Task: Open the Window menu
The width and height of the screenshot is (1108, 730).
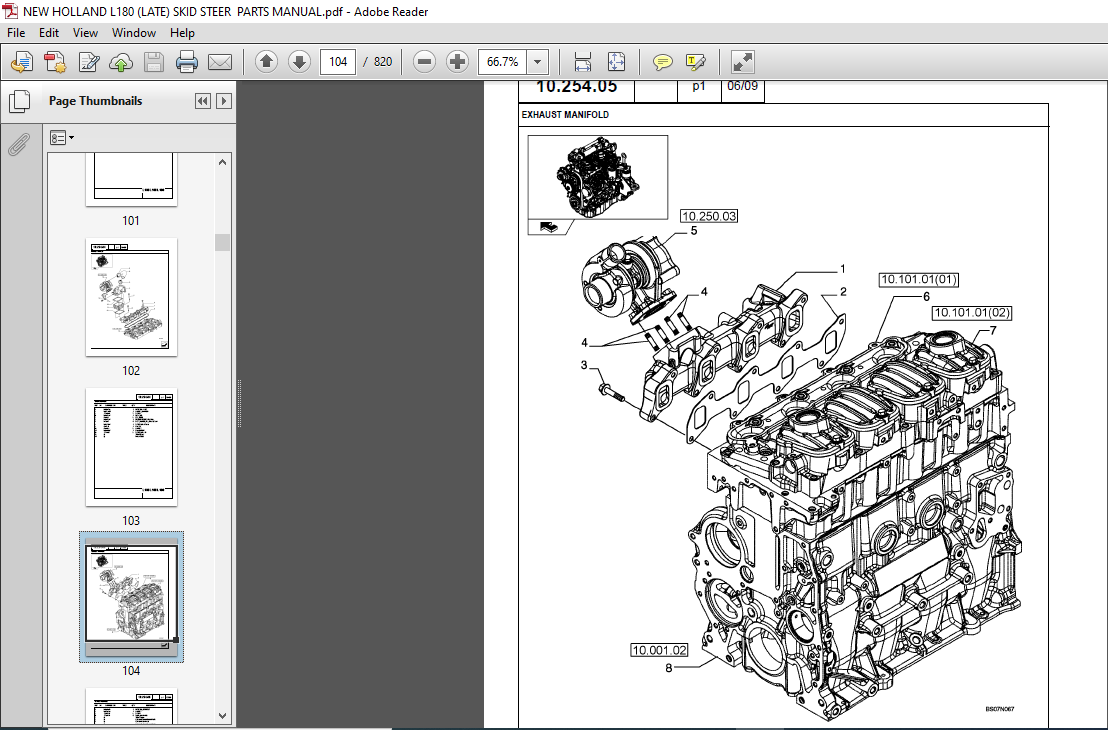Action: 134,33
